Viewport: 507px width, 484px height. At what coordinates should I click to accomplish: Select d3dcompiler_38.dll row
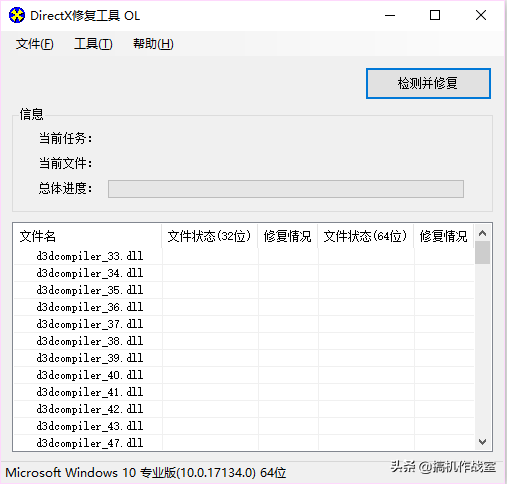[x=244, y=341]
